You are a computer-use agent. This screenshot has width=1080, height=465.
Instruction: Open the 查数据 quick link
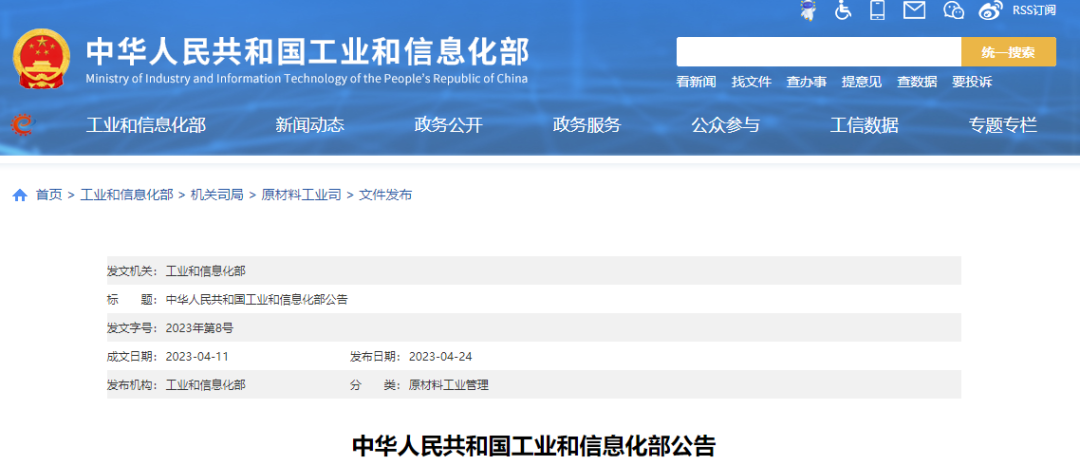[917, 82]
